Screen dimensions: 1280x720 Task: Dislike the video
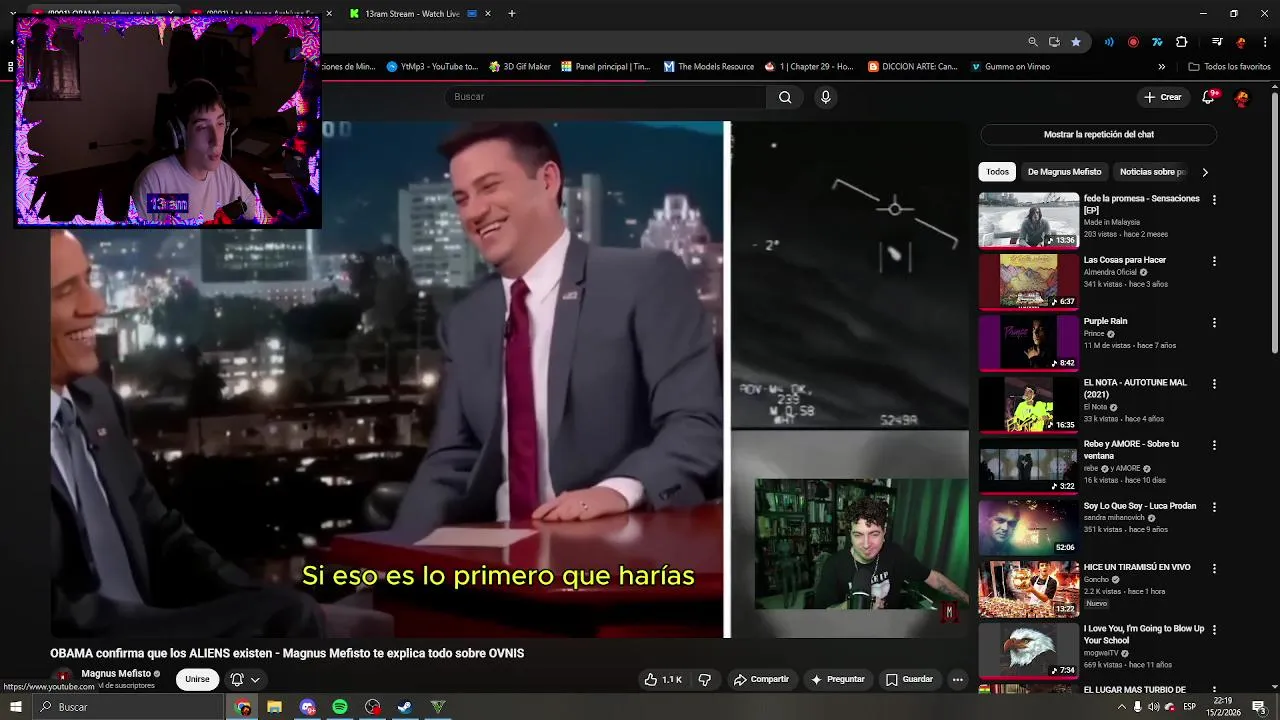pos(705,679)
